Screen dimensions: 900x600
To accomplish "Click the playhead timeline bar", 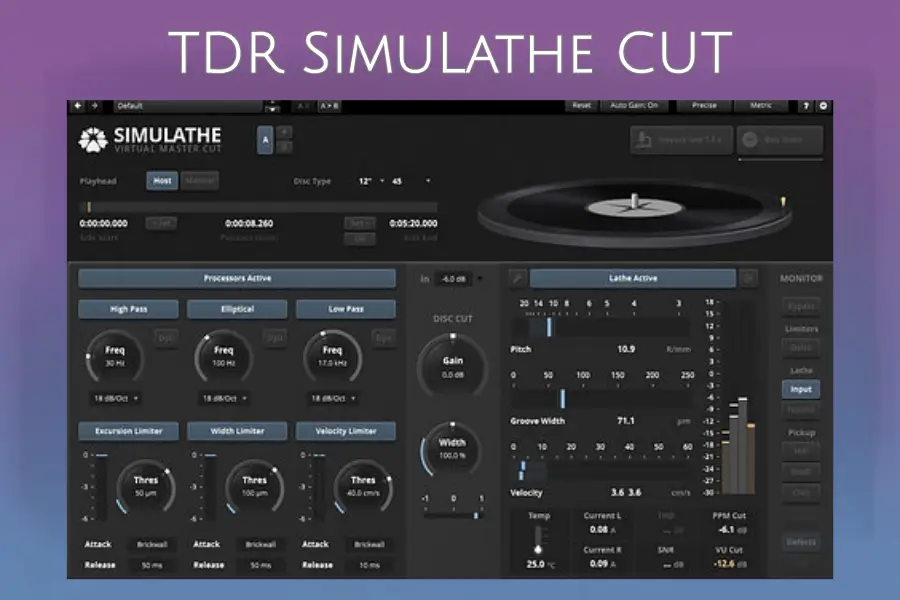I will 258,207.
